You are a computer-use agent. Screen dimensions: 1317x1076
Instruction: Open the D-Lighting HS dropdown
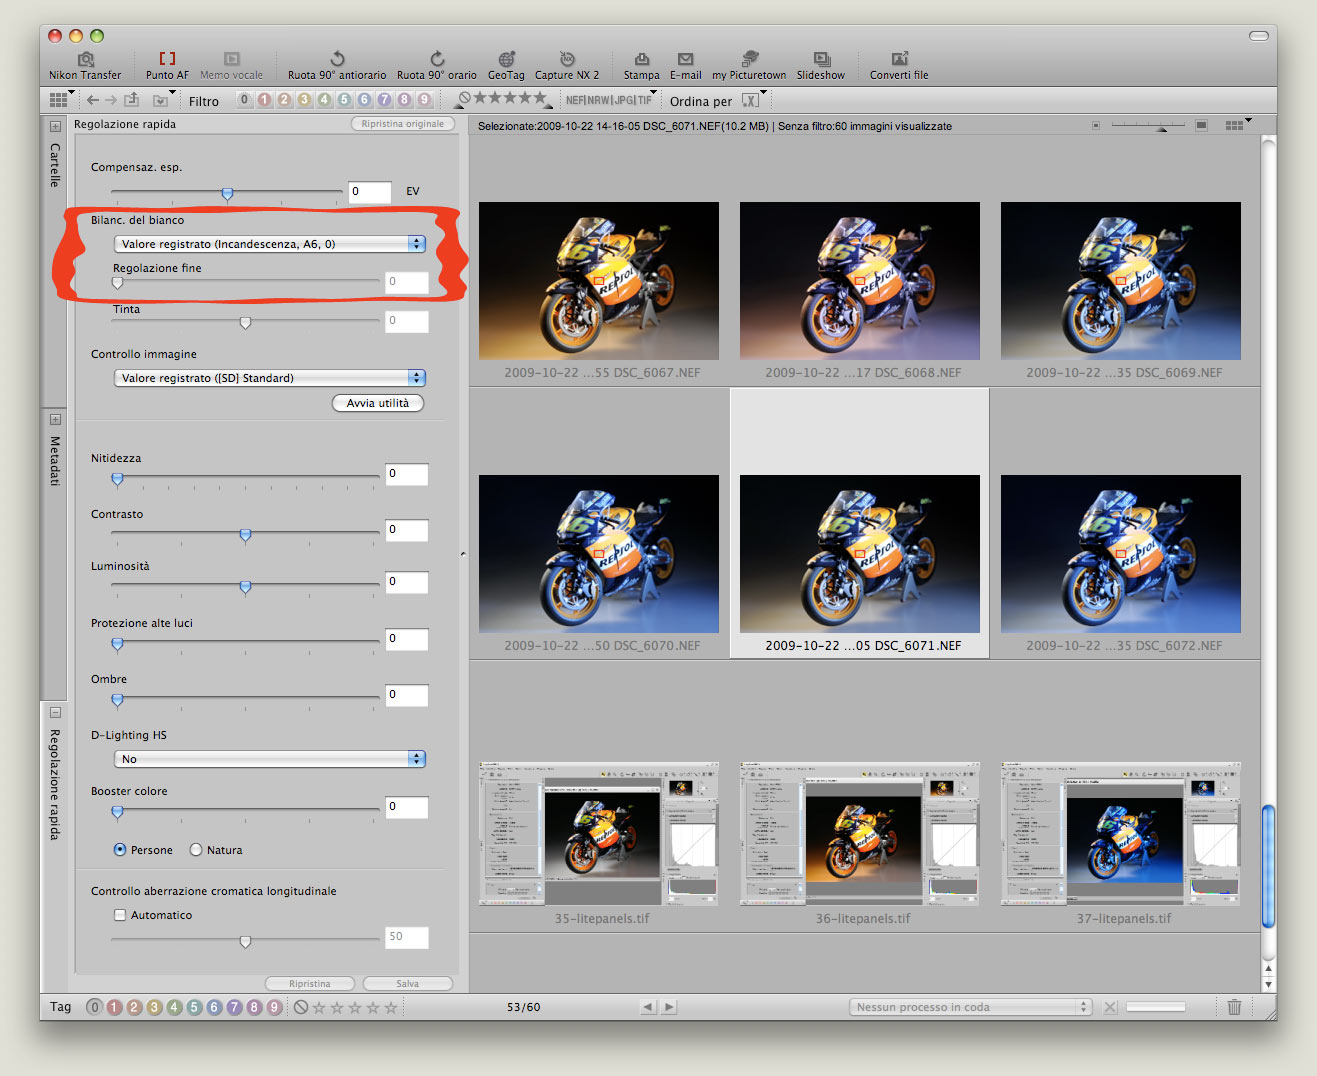pos(270,759)
